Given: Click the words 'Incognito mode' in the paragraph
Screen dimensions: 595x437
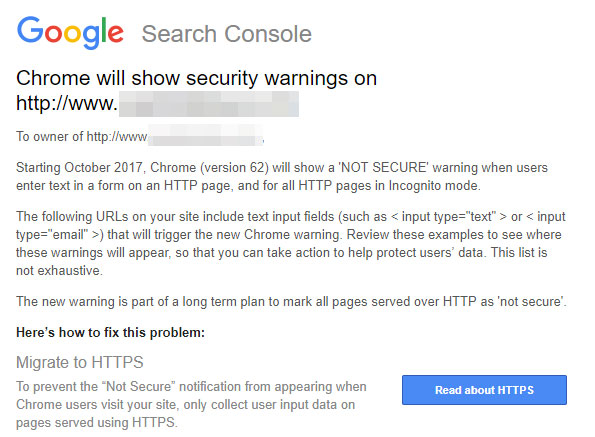Looking at the screenshot, I should coord(434,185).
